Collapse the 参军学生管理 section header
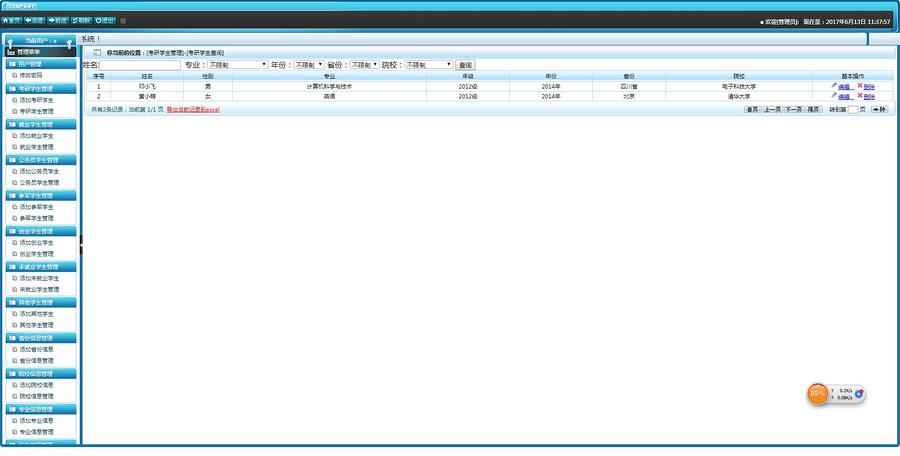Viewport: 900px width, 456px height. (41, 195)
